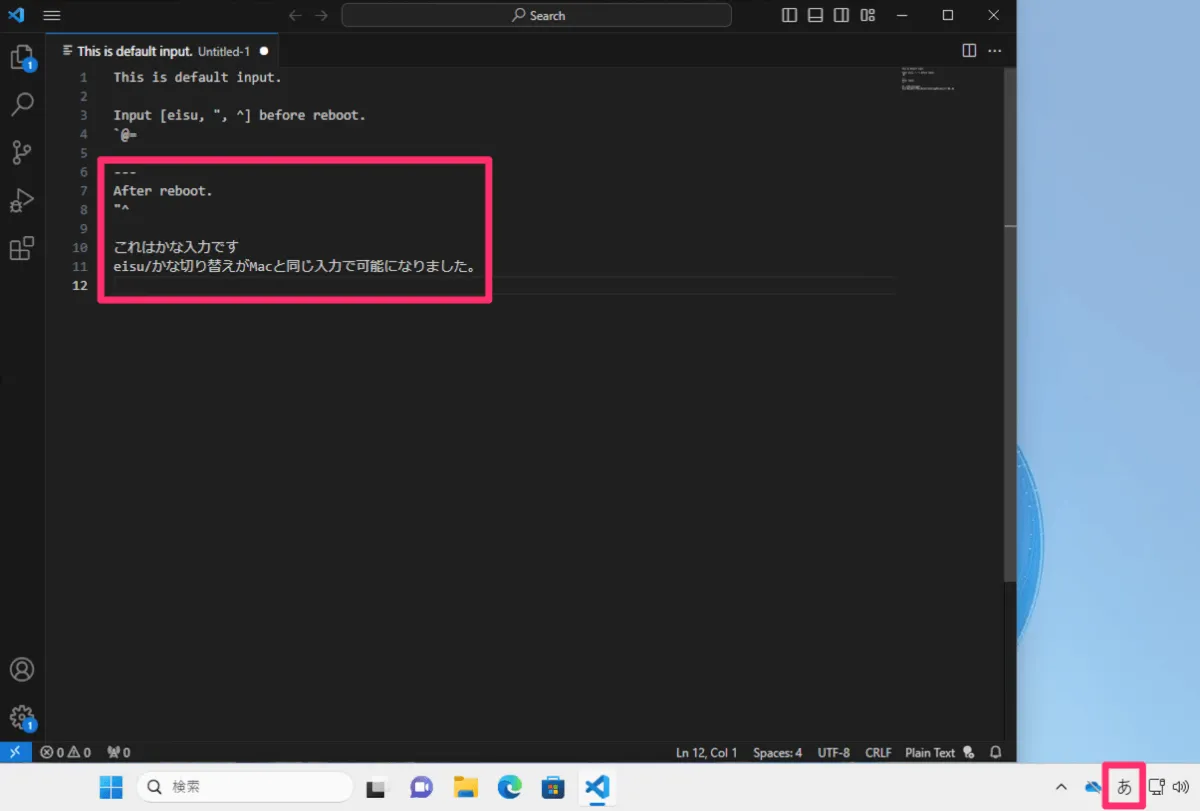1200x811 pixels.
Task: Open the editor More Actions ellipsis menu
Action: click(x=995, y=50)
